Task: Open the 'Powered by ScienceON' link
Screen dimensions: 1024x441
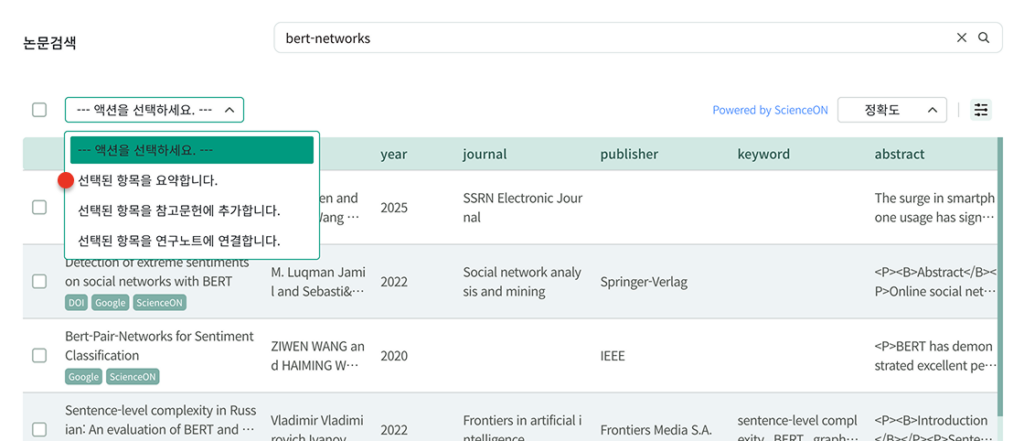Action: [769, 110]
